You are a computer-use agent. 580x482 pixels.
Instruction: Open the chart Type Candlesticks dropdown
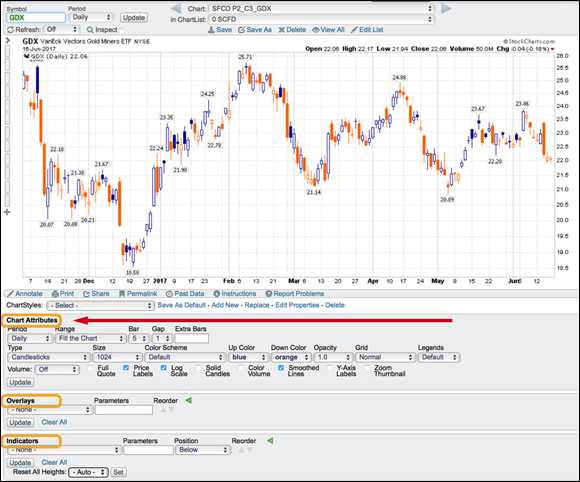click(x=48, y=357)
